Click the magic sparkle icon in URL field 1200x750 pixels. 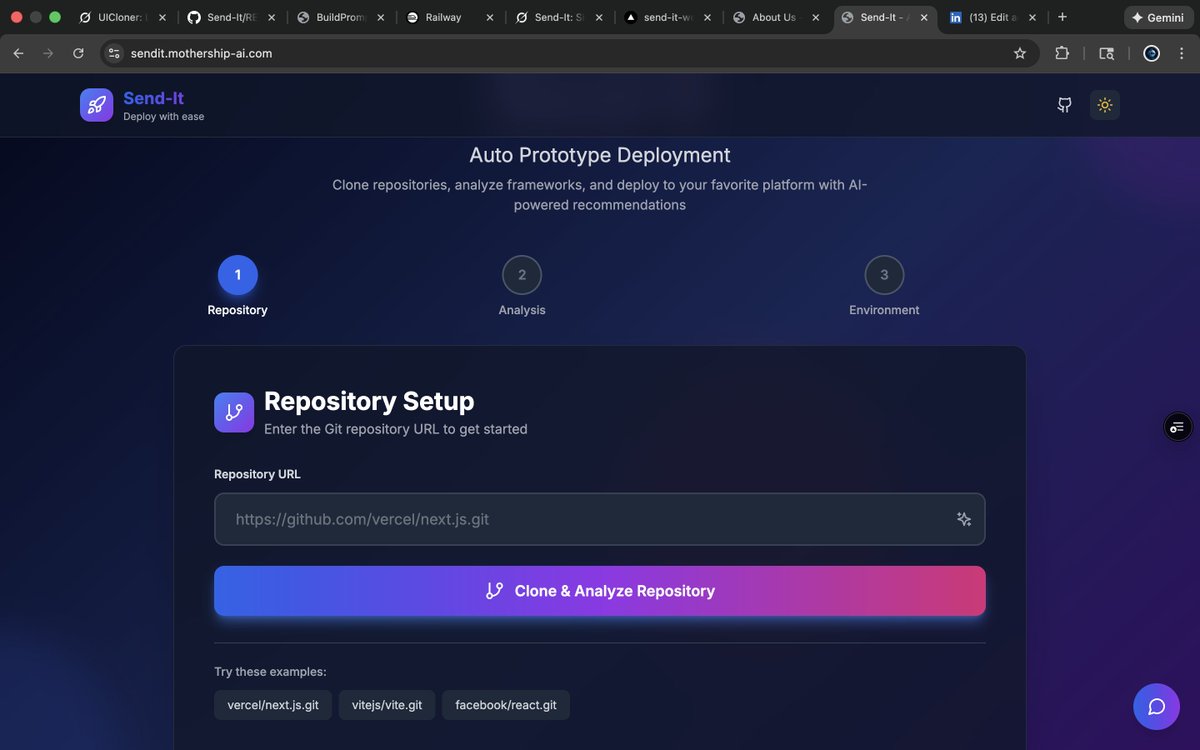[x=964, y=519]
